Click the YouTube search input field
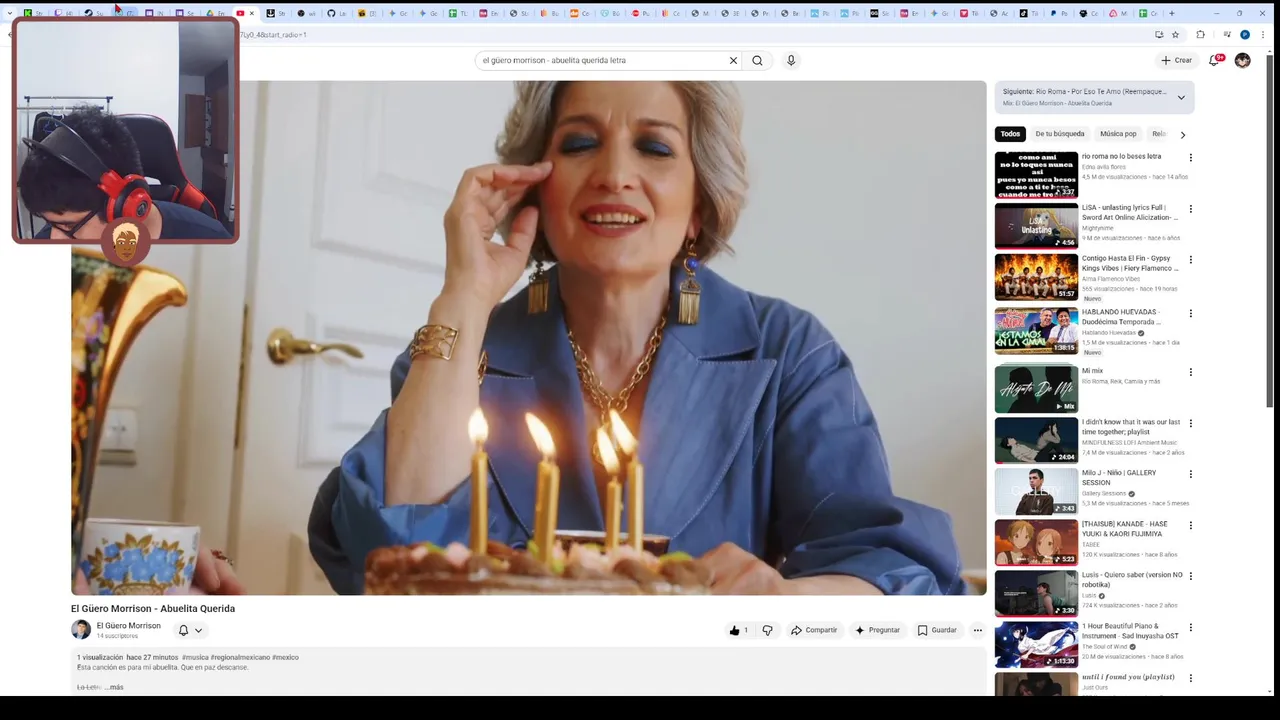 click(x=603, y=60)
